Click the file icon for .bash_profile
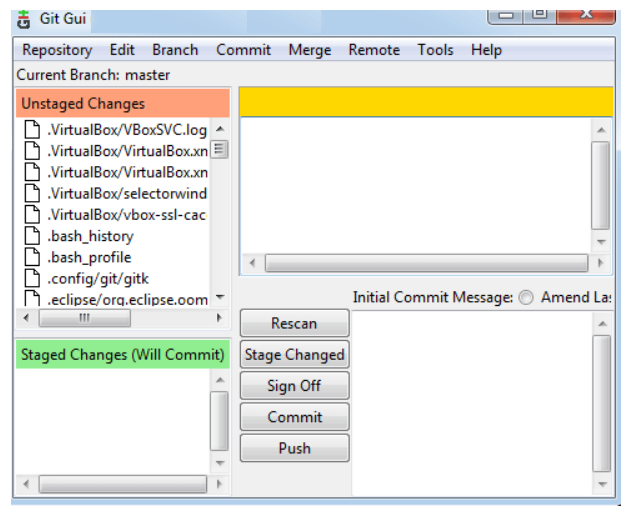Screen dimensions: 632x514 (x=32, y=257)
